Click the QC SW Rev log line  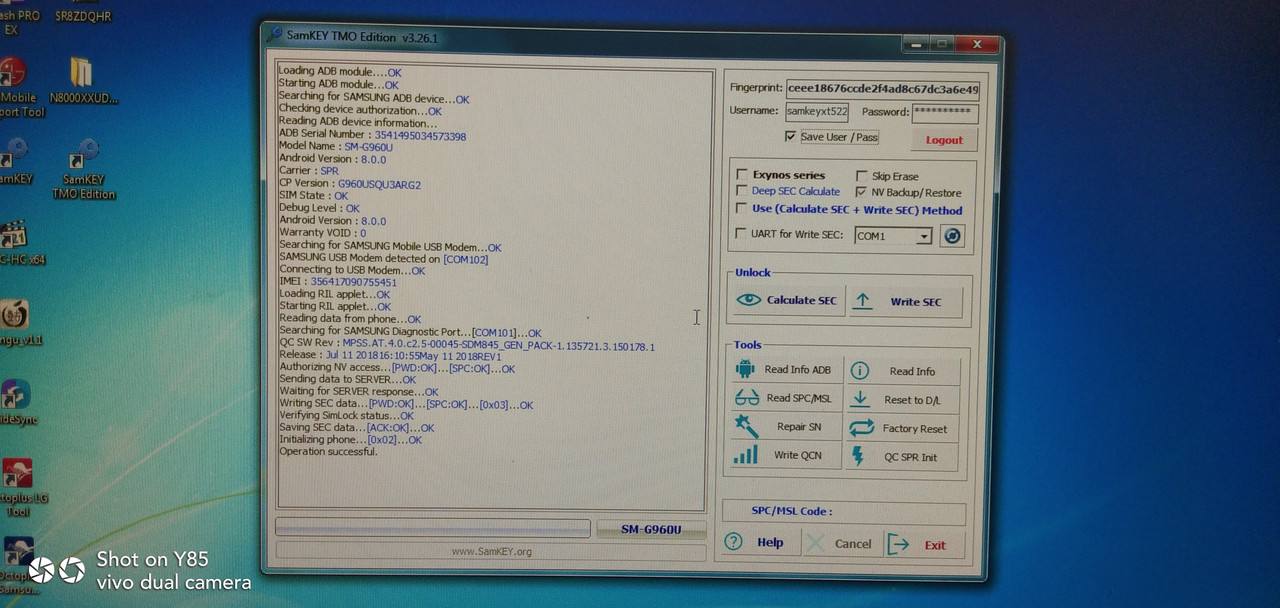point(467,346)
